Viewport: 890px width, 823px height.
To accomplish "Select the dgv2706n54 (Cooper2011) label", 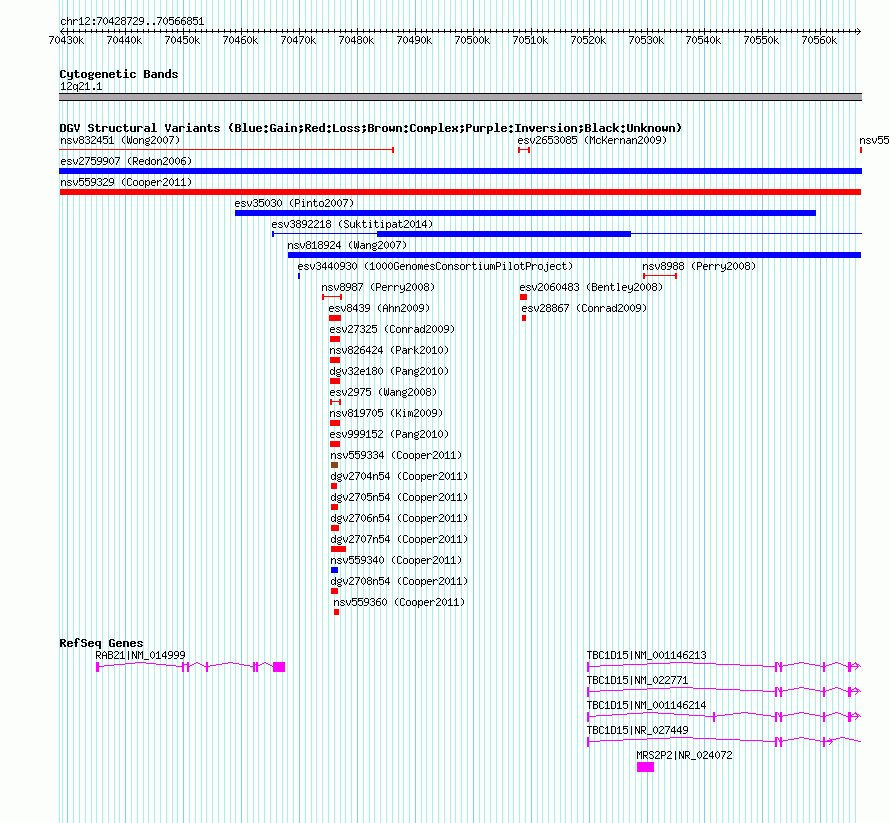I will [x=399, y=518].
